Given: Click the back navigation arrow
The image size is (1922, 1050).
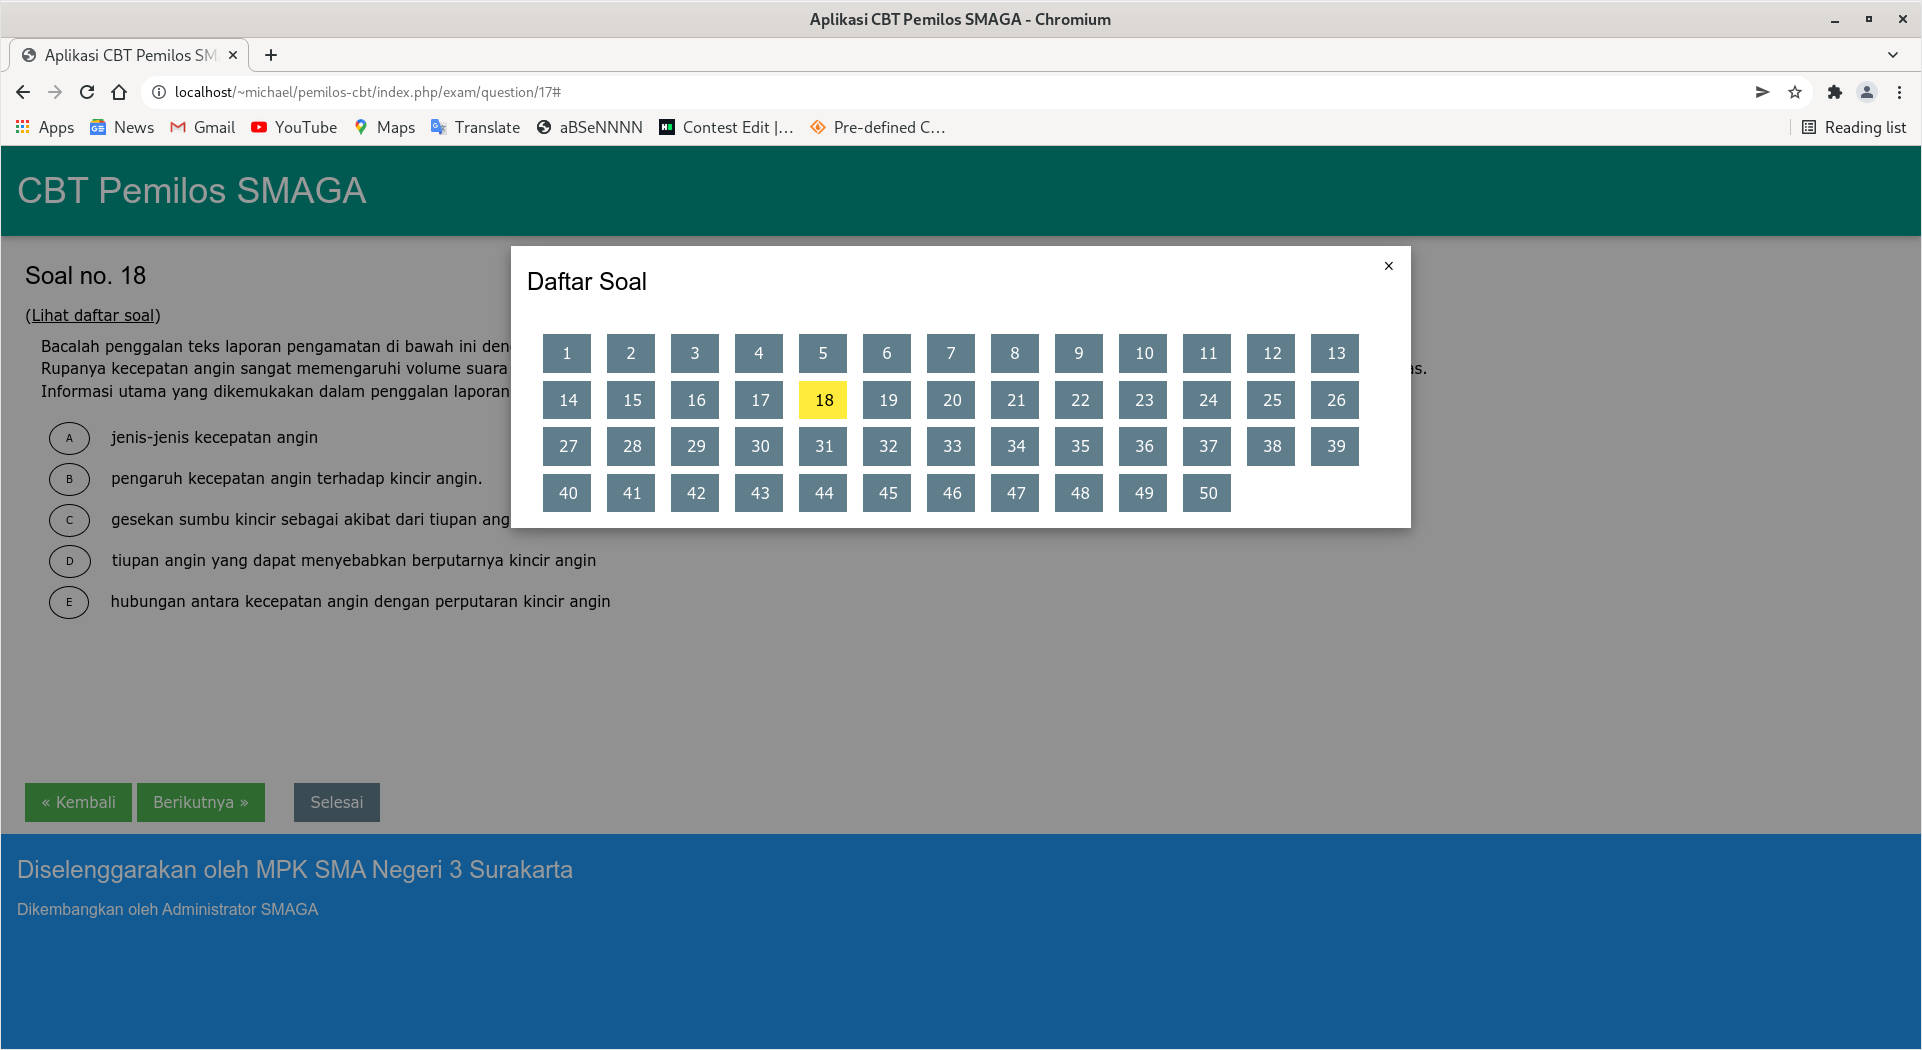Looking at the screenshot, I should coord(23,92).
